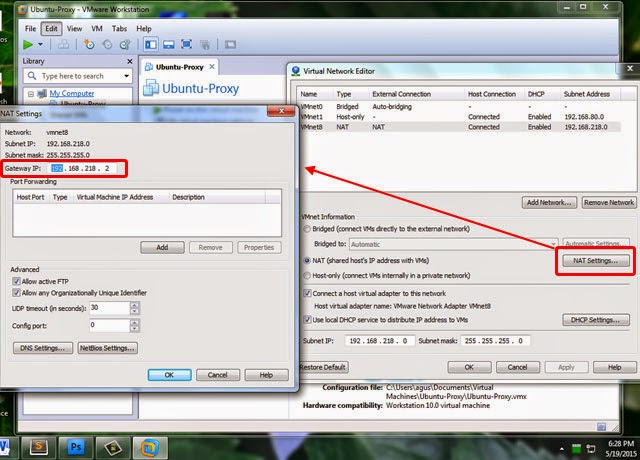Open the snapshot manager wrench icon

(x=125, y=44)
